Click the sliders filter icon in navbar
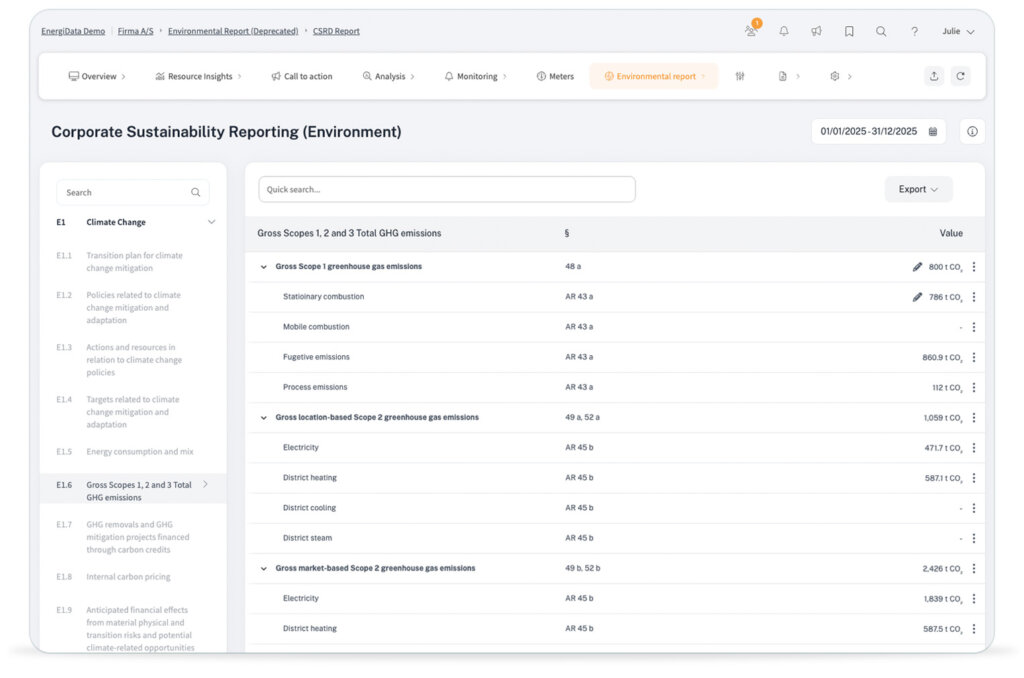1024x678 pixels. (740, 76)
